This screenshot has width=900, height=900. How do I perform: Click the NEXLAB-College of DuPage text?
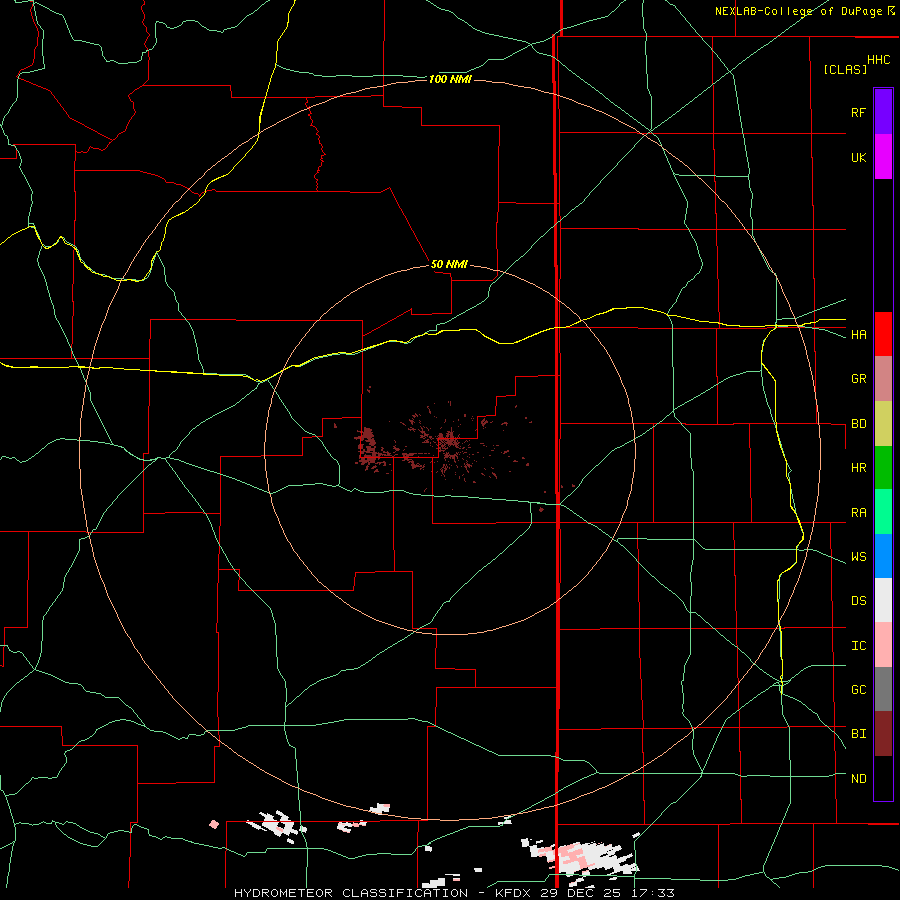point(798,11)
